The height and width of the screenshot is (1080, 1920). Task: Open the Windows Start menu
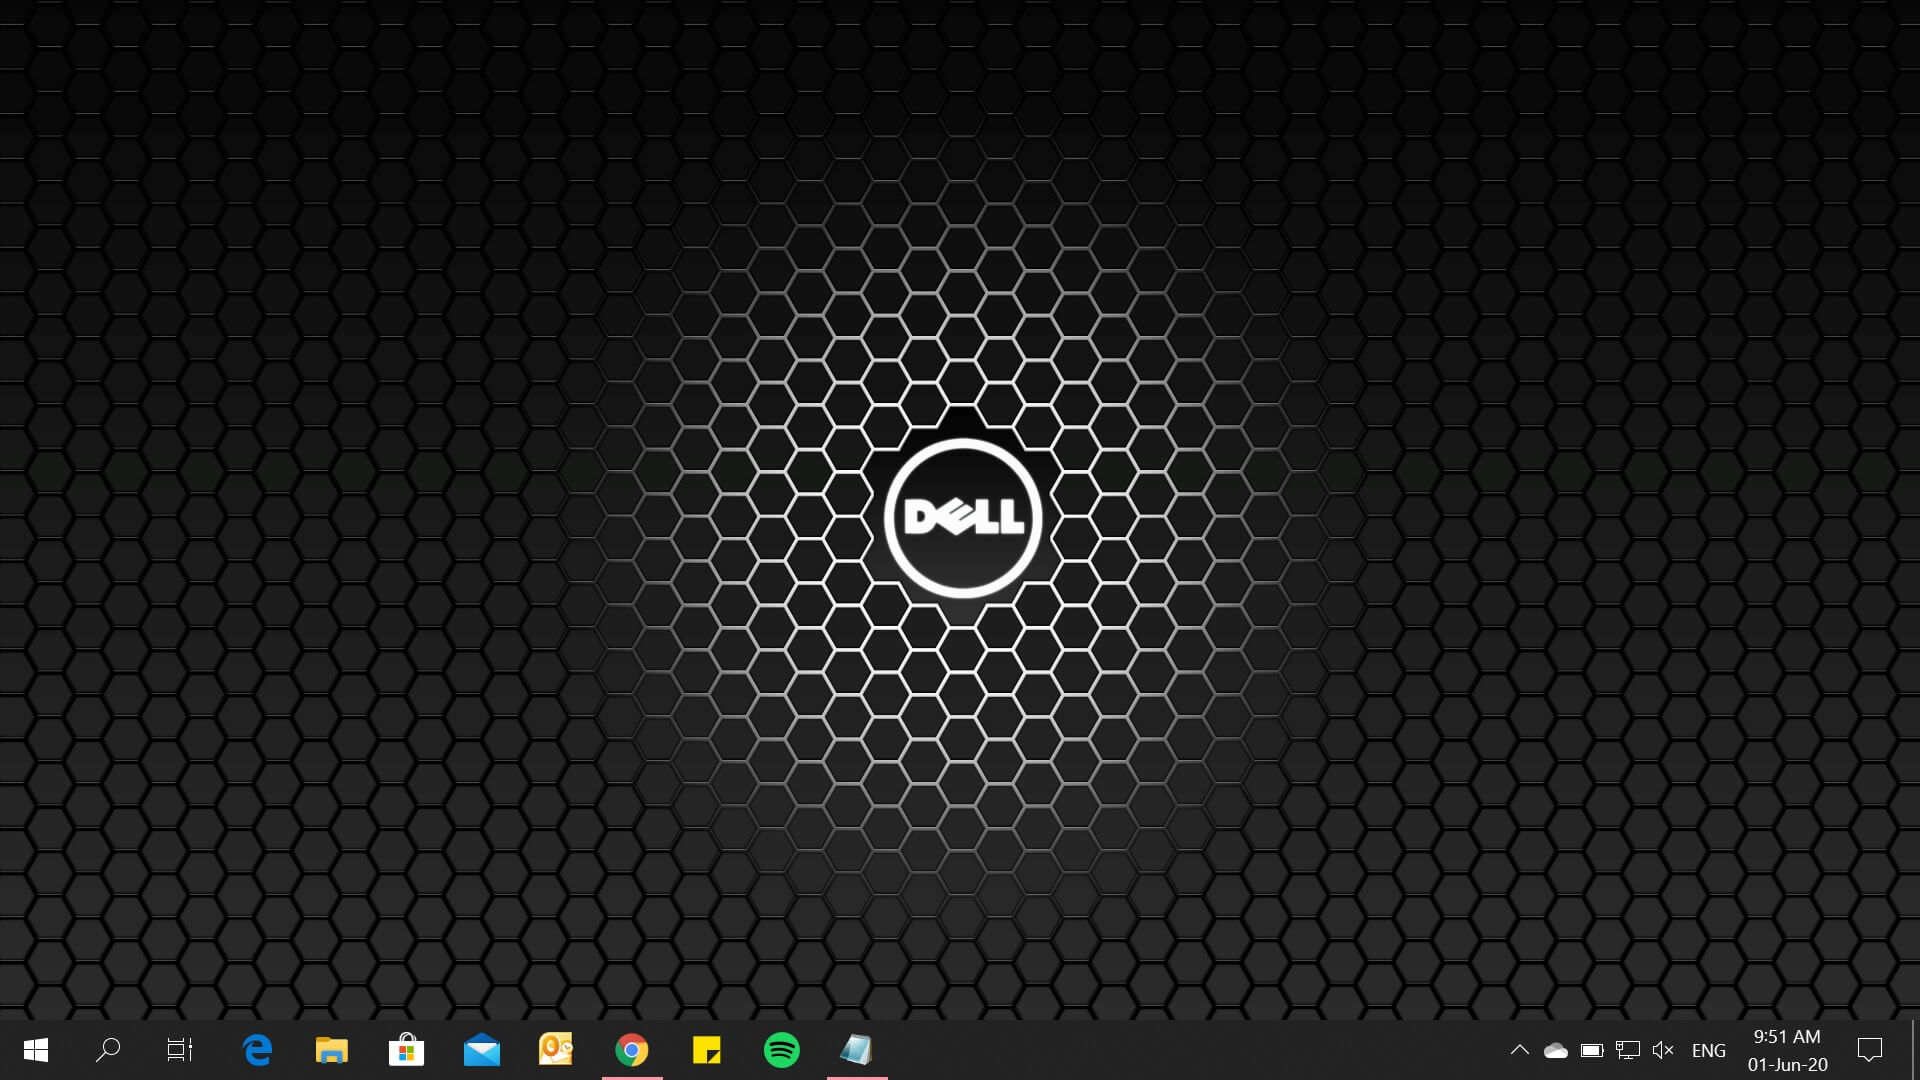click(36, 1050)
